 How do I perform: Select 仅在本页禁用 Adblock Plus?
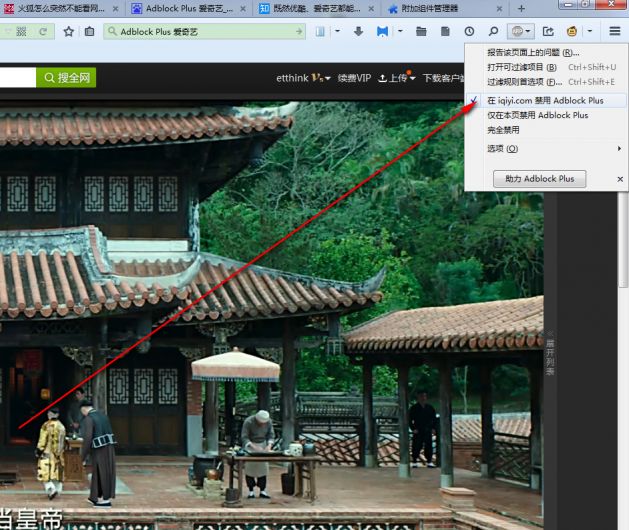538,115
